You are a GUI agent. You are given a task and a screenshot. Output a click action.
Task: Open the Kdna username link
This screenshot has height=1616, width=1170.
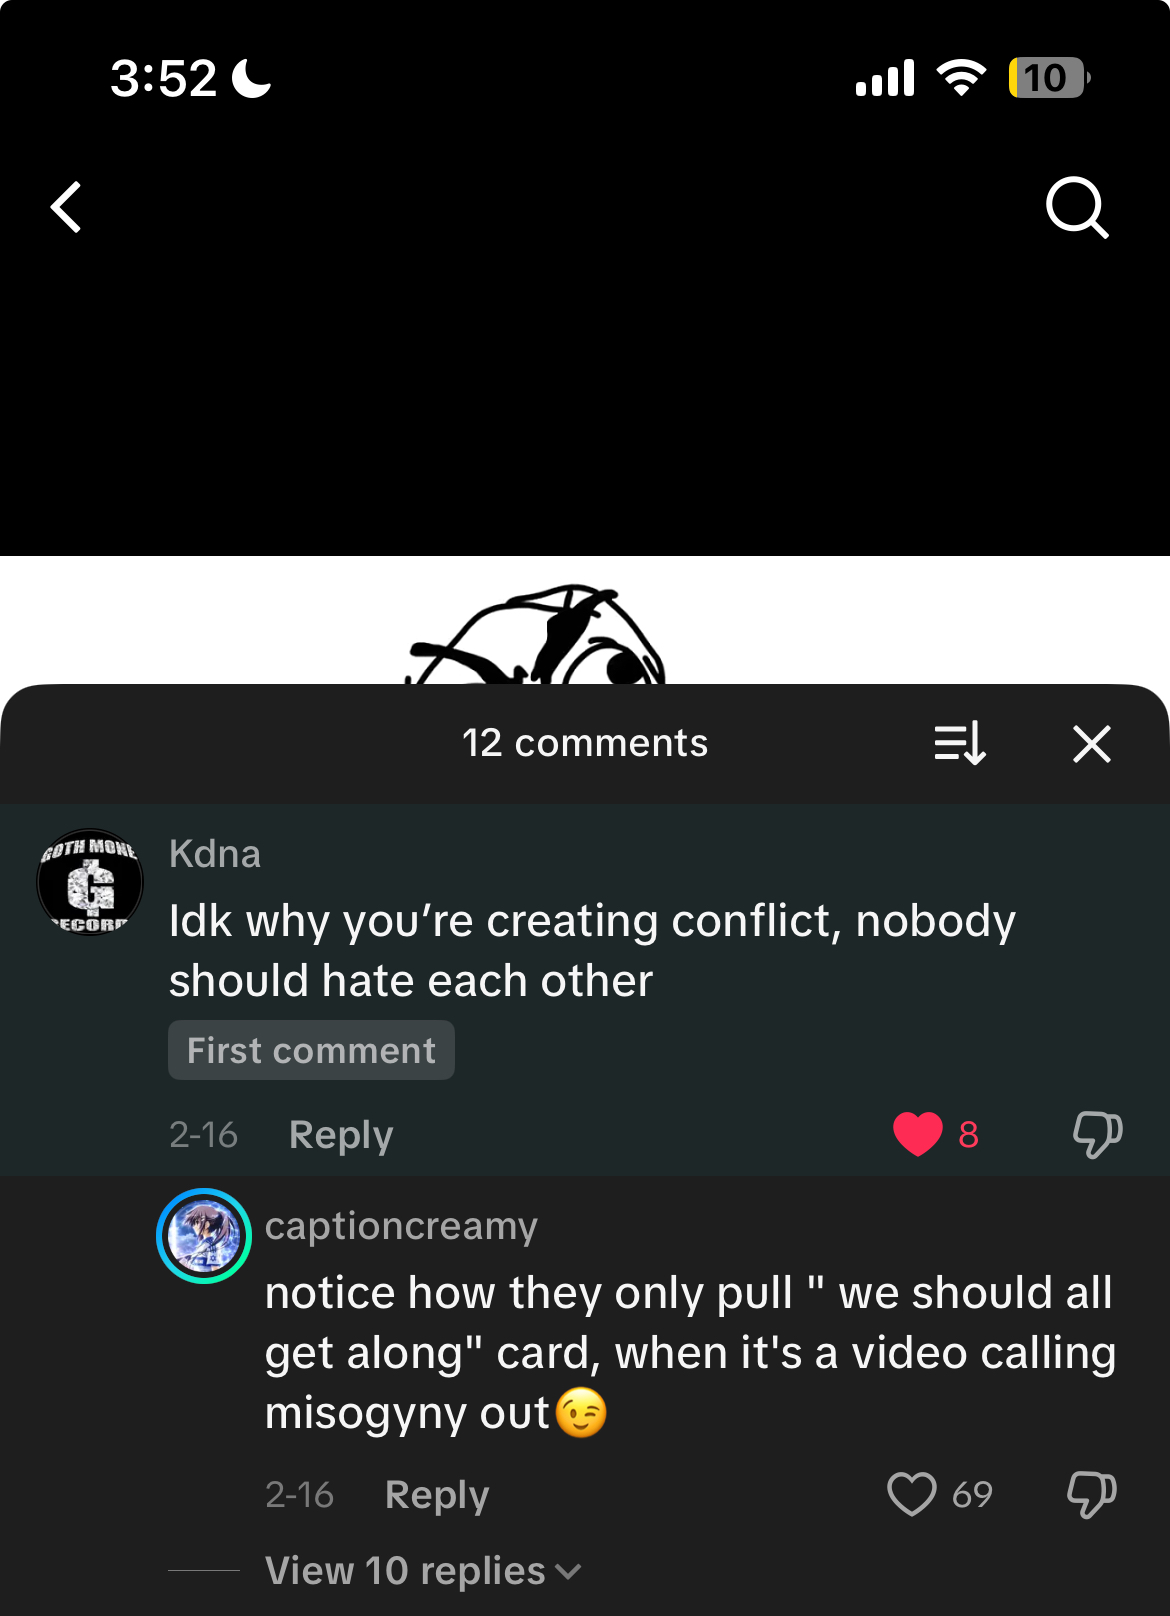[215, 854]
